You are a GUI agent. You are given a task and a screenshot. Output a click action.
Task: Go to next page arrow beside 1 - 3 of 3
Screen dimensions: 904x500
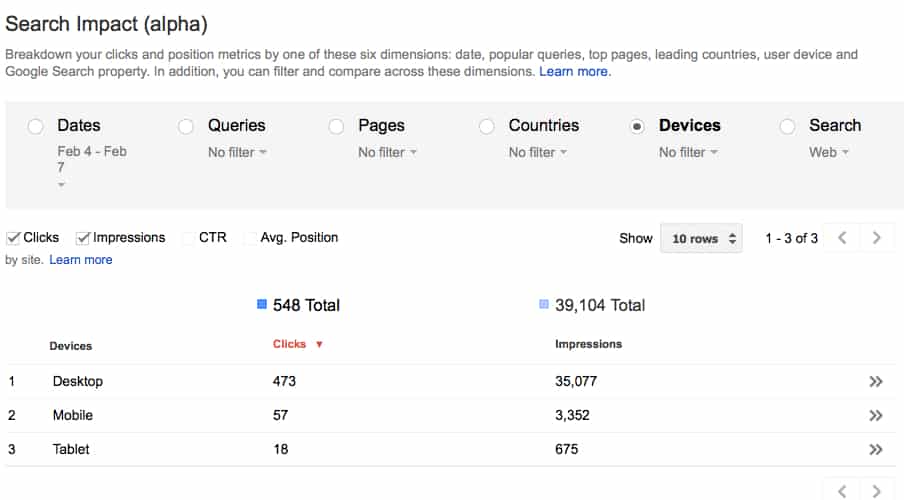[877, 238]
